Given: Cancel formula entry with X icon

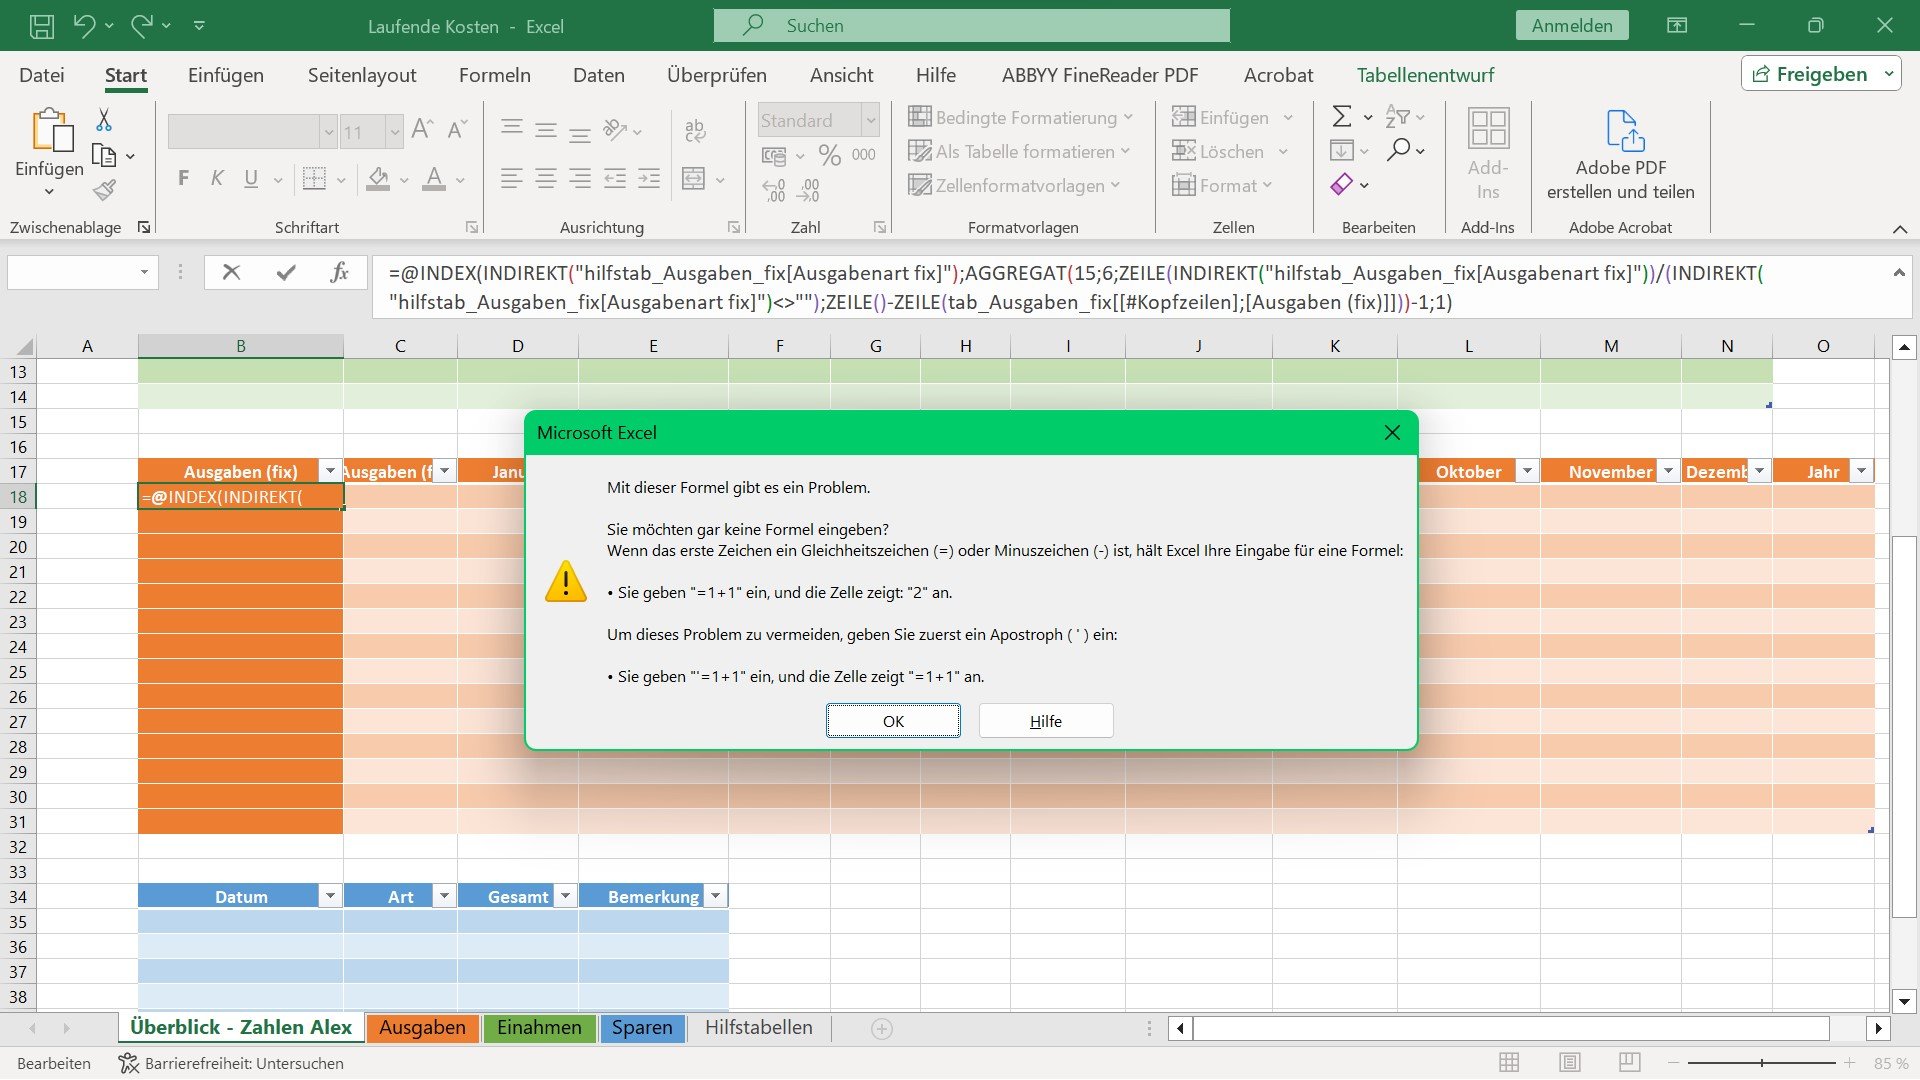Looking at the screenshot, I should tap(231, 272).
